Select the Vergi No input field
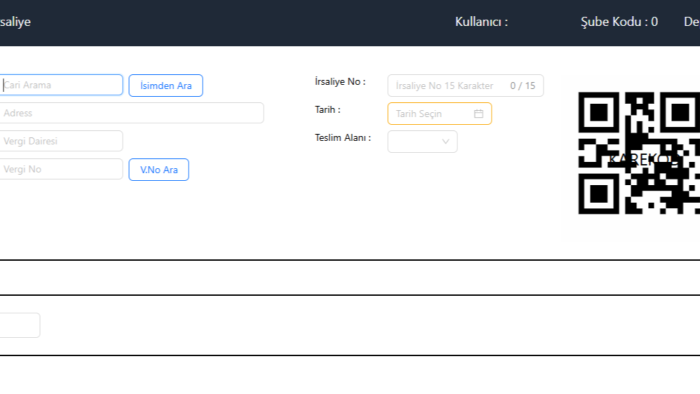 pos(61,169)
